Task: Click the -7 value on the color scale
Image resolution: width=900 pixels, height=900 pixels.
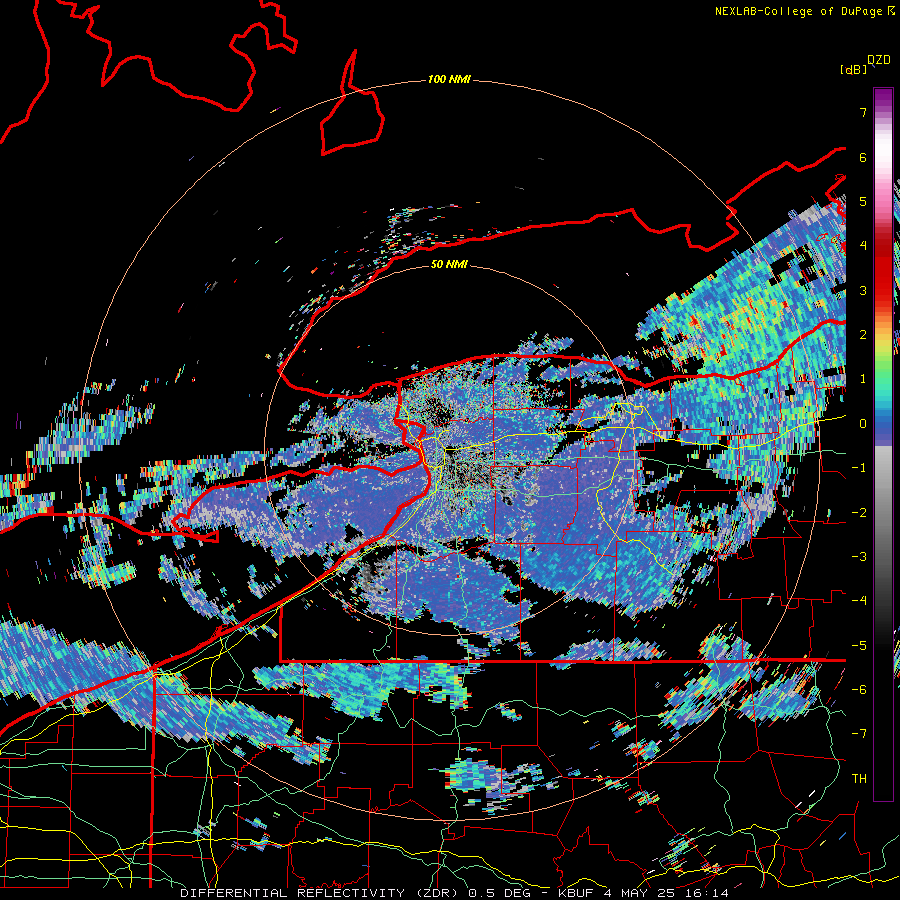Action: [x=859, y=734]
